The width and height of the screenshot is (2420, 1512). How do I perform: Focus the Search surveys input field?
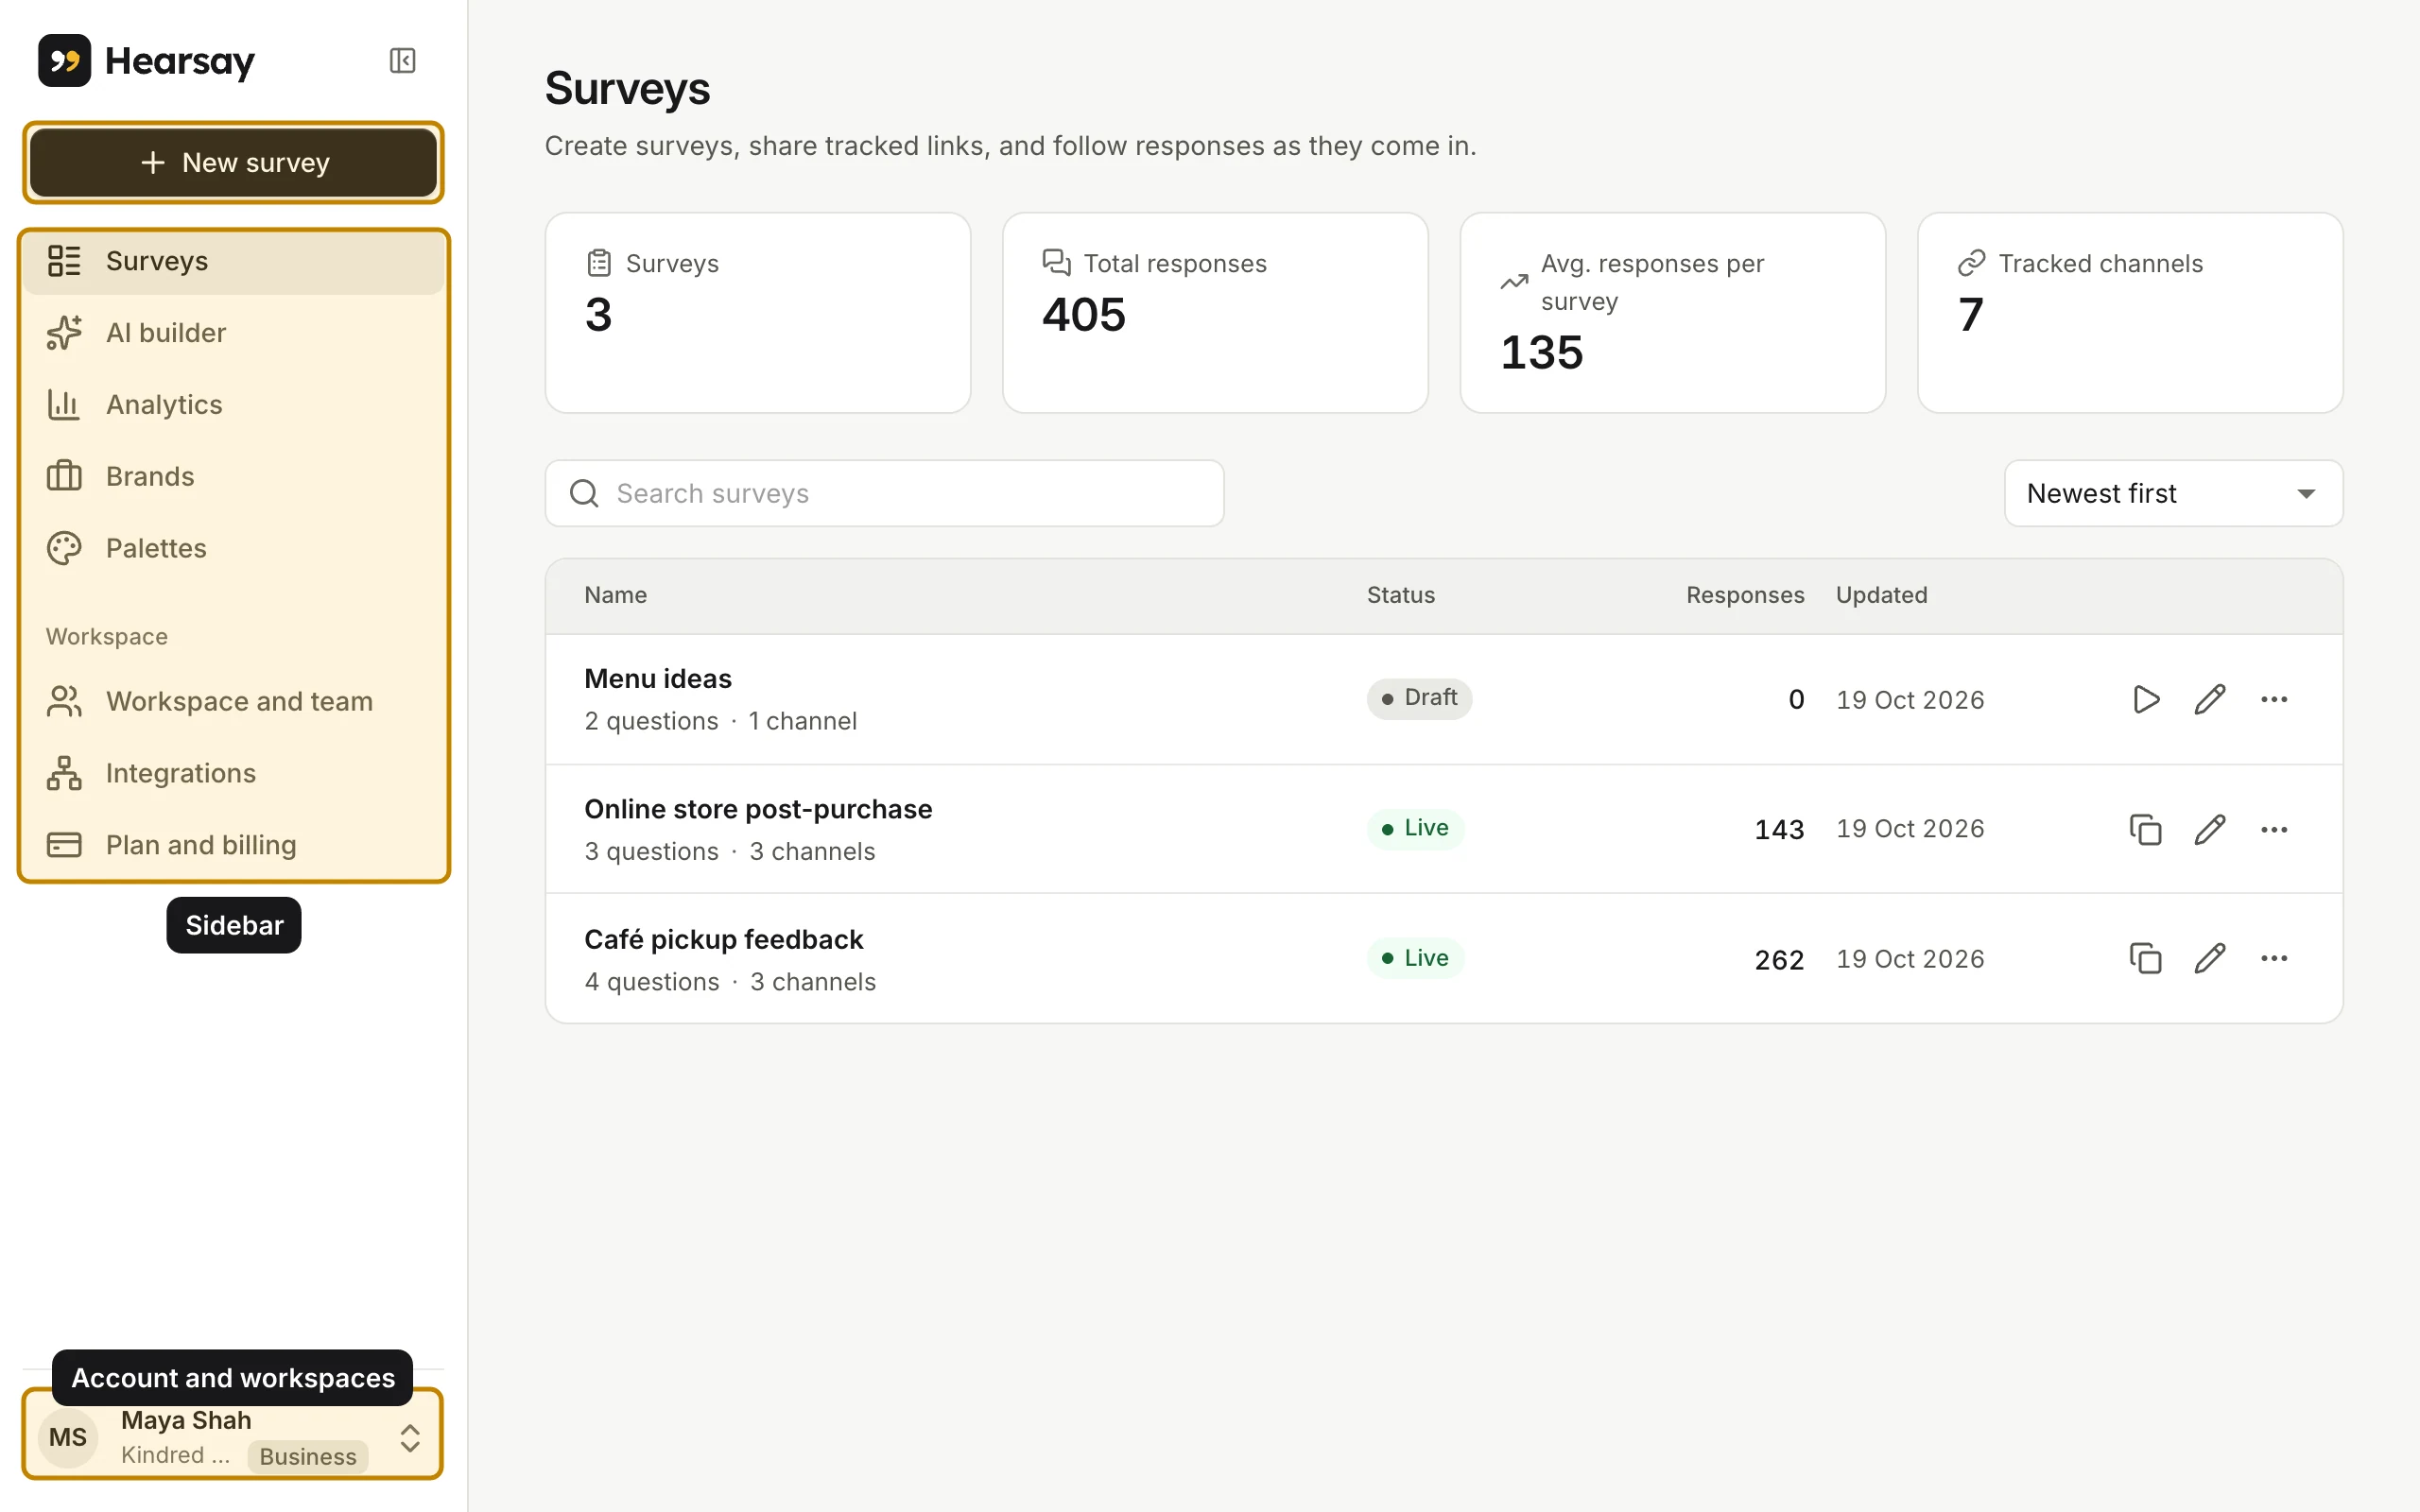pyautogui.click(x=884, y=493)
